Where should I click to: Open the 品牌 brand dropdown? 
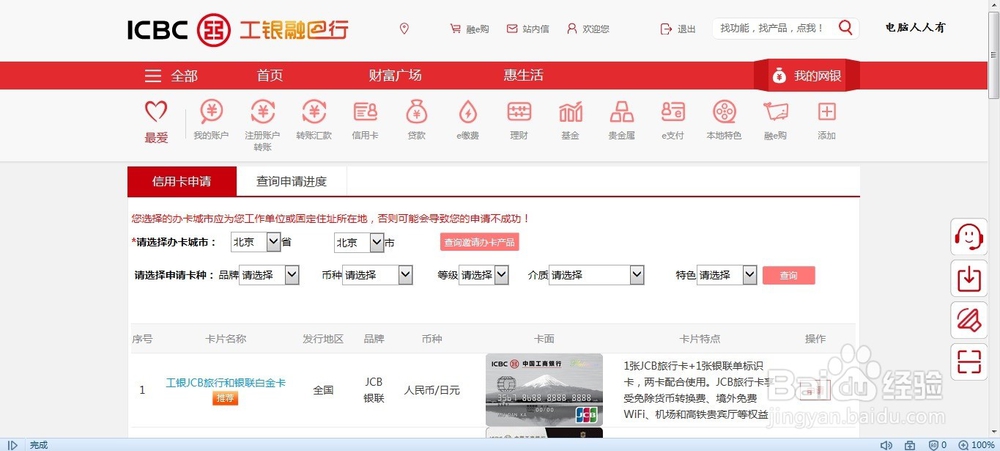click(269, 275)
